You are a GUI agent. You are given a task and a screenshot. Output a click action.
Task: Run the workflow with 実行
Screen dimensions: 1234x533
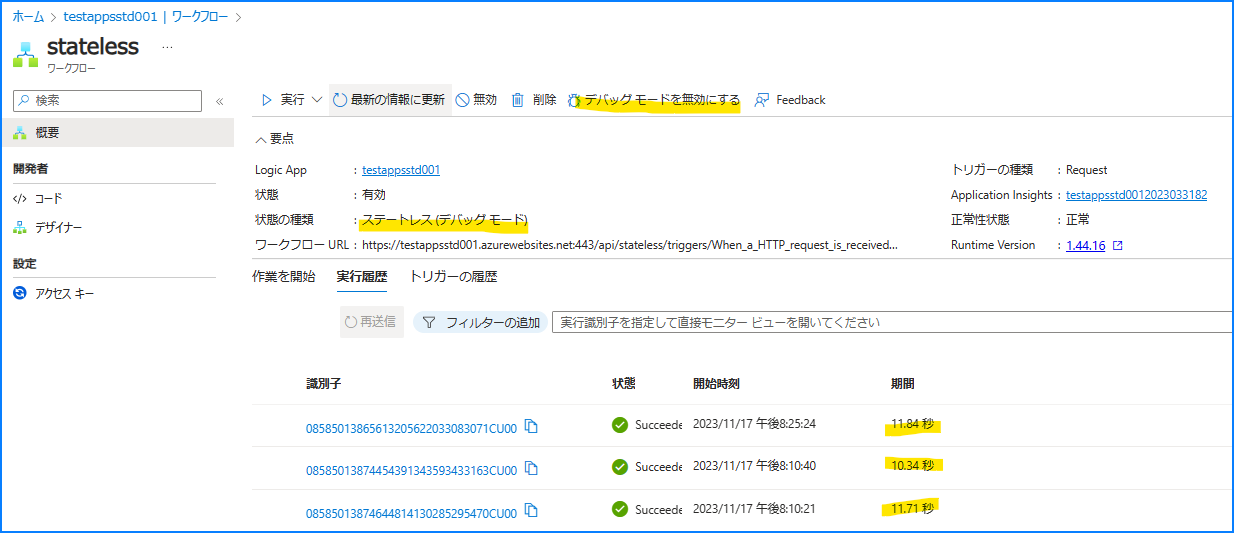(283, 100)
